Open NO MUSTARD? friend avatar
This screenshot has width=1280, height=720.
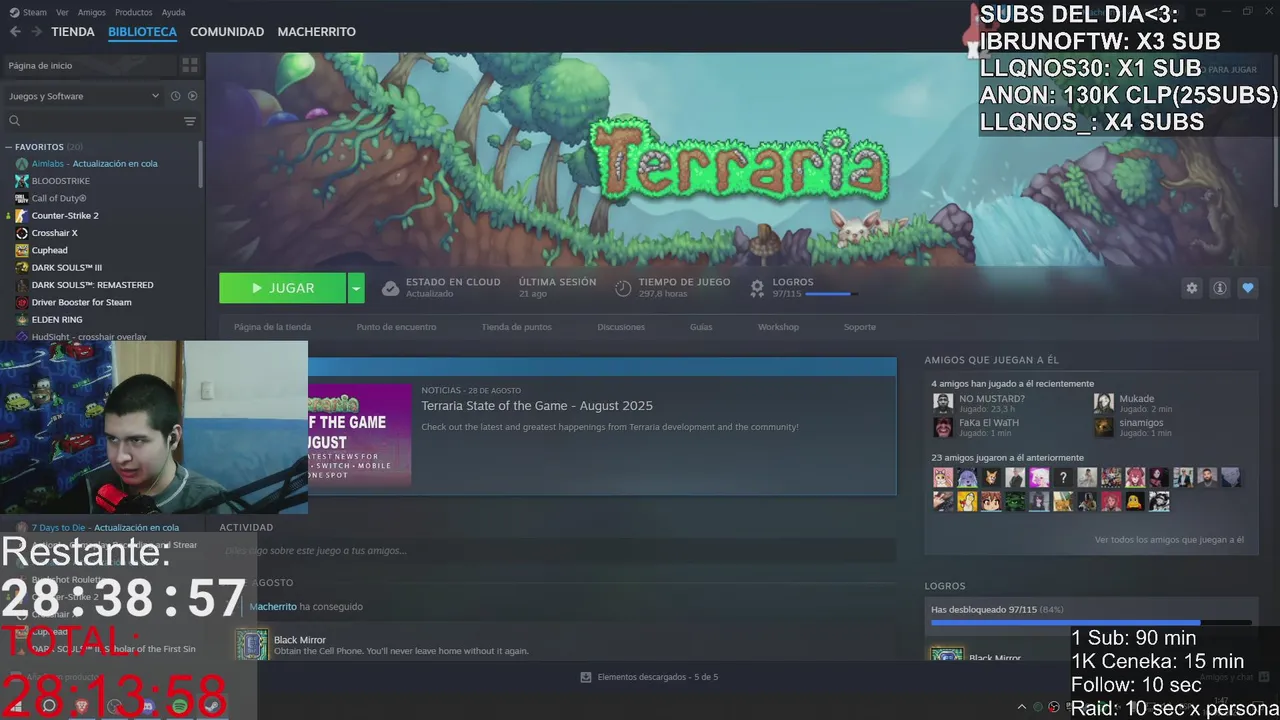(x=943, y=403)
